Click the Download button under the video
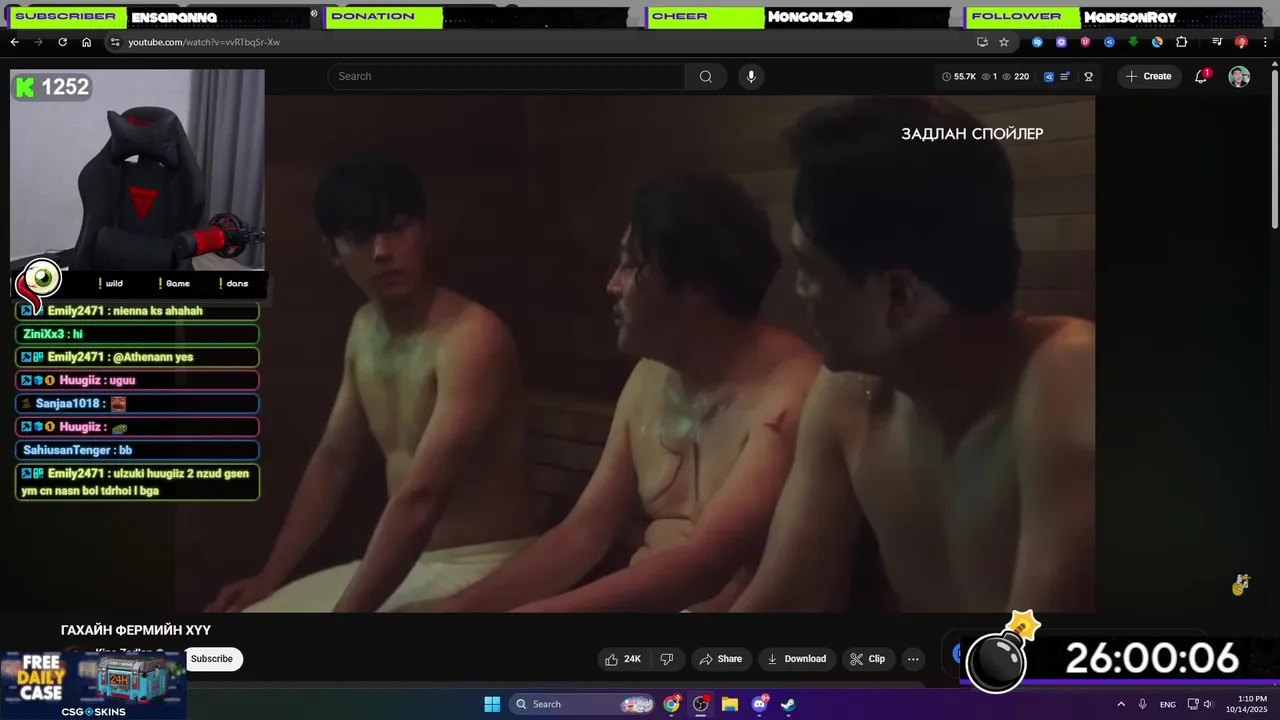1280x720 pixels. 796,659
